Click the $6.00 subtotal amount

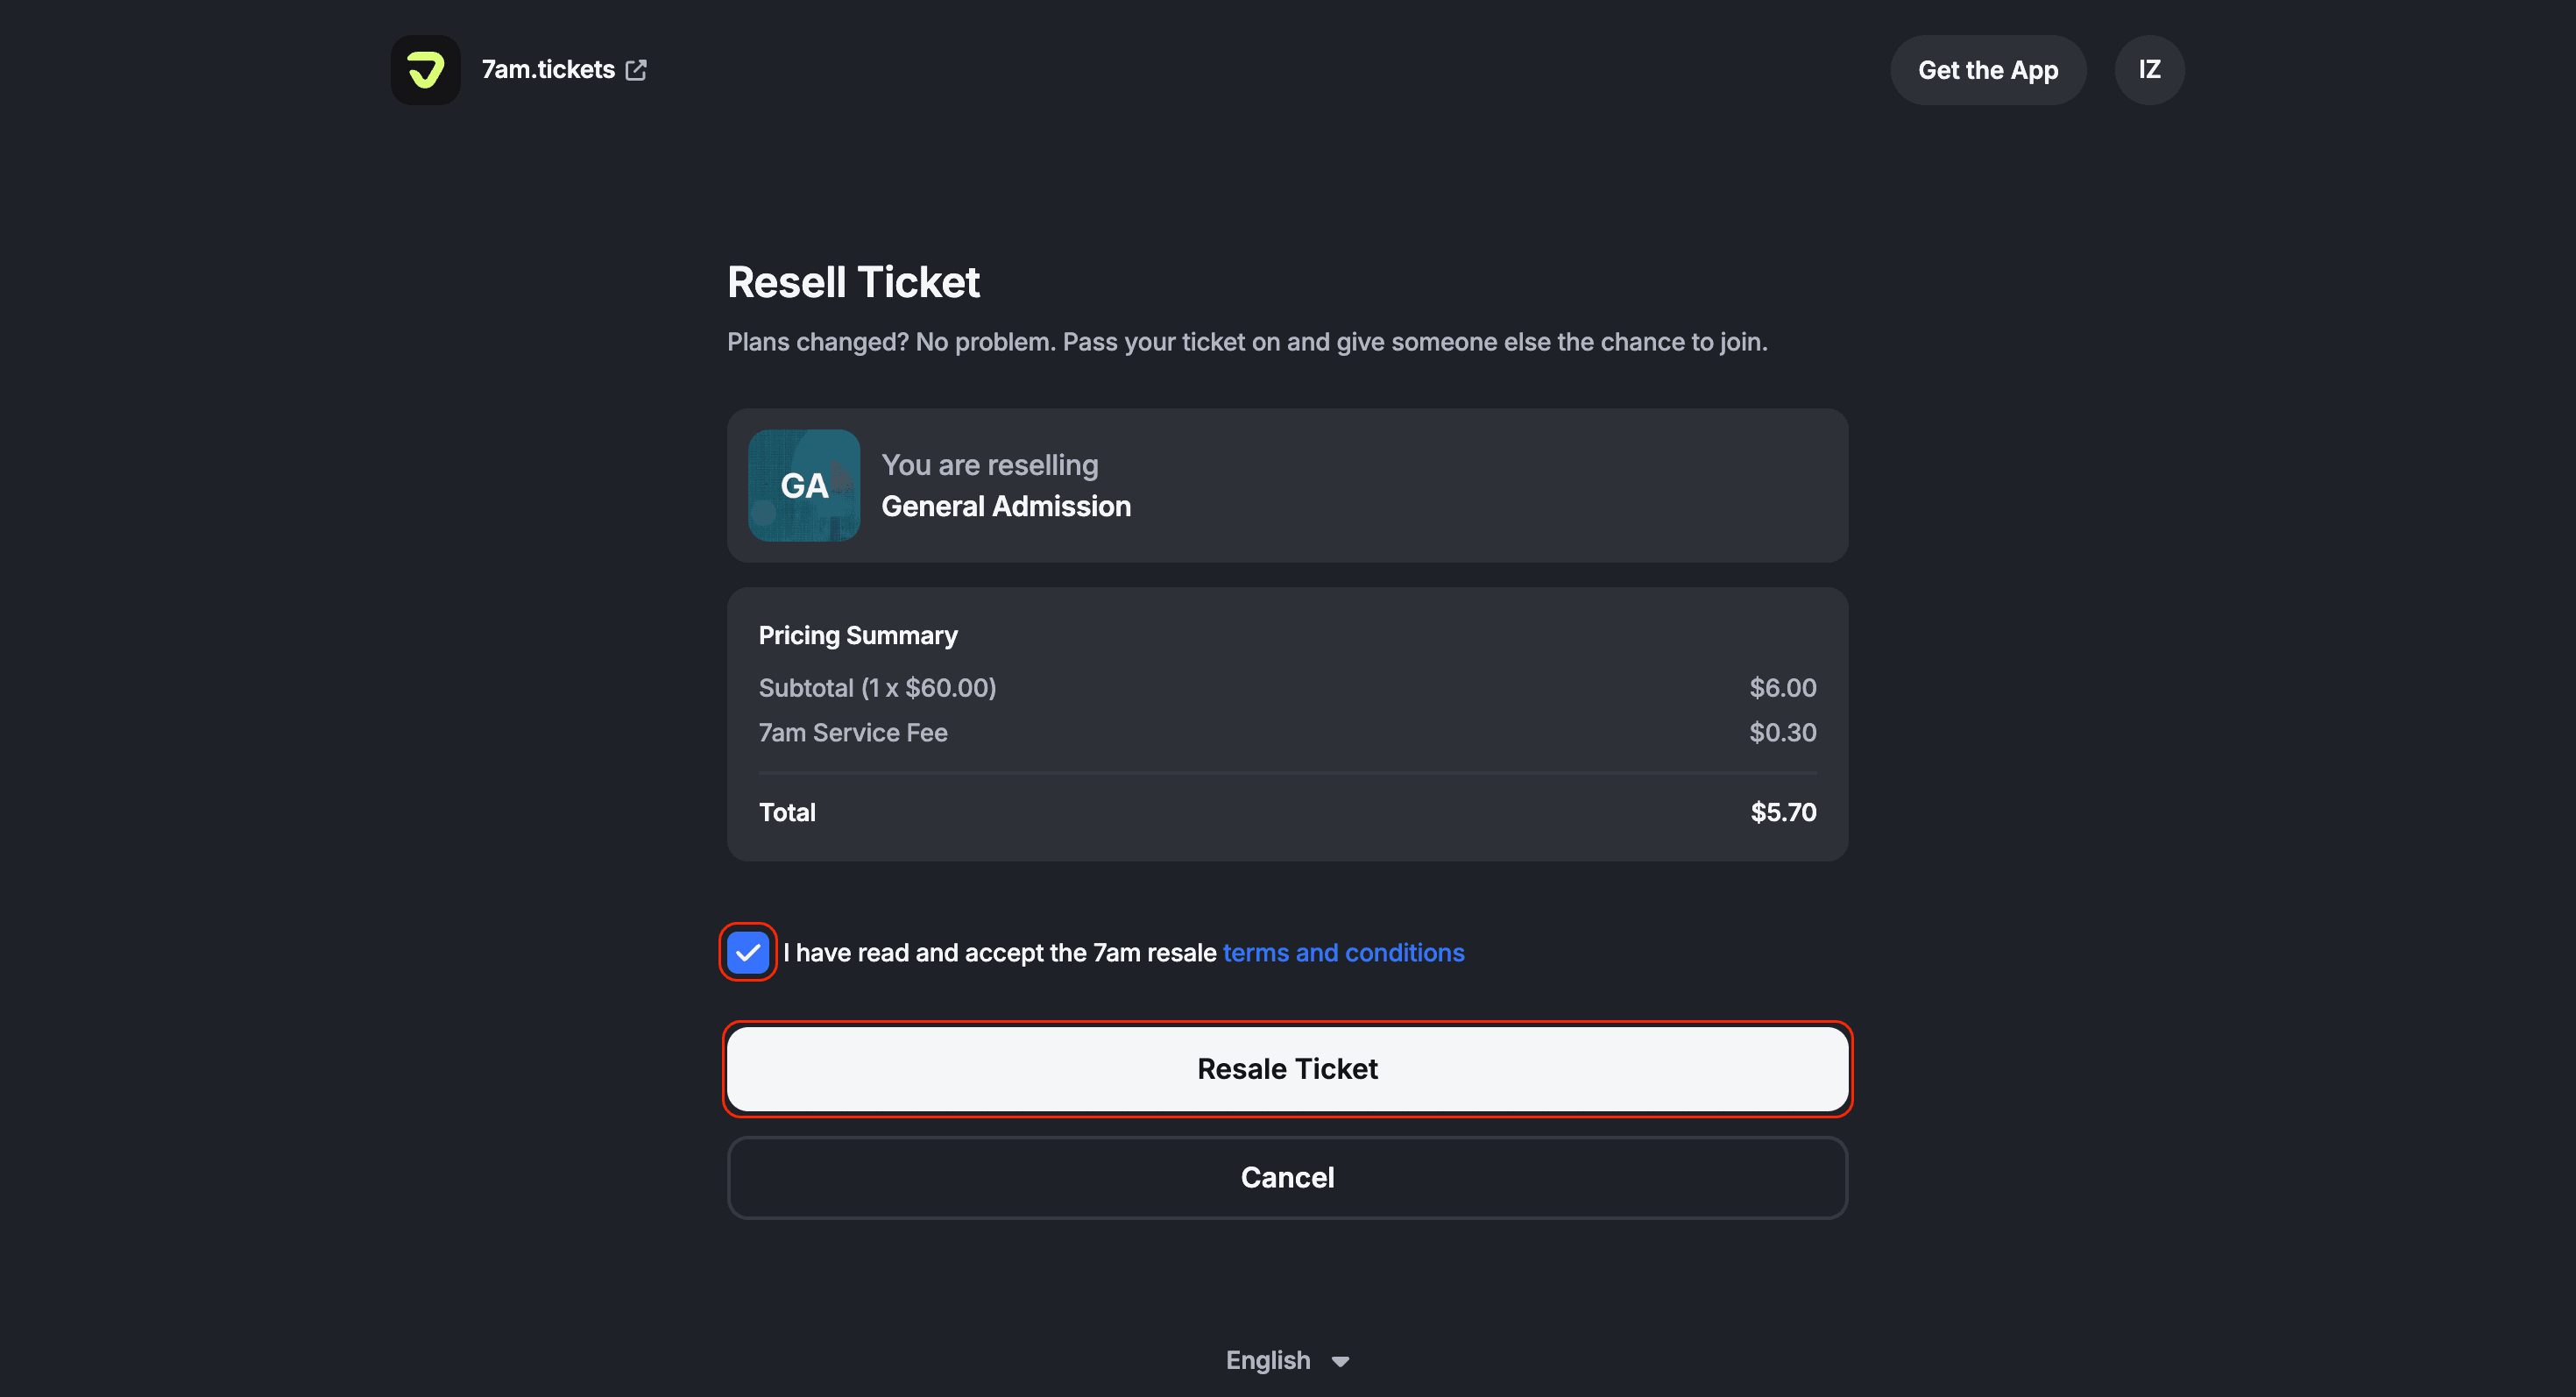click(x=1782, y=688)
